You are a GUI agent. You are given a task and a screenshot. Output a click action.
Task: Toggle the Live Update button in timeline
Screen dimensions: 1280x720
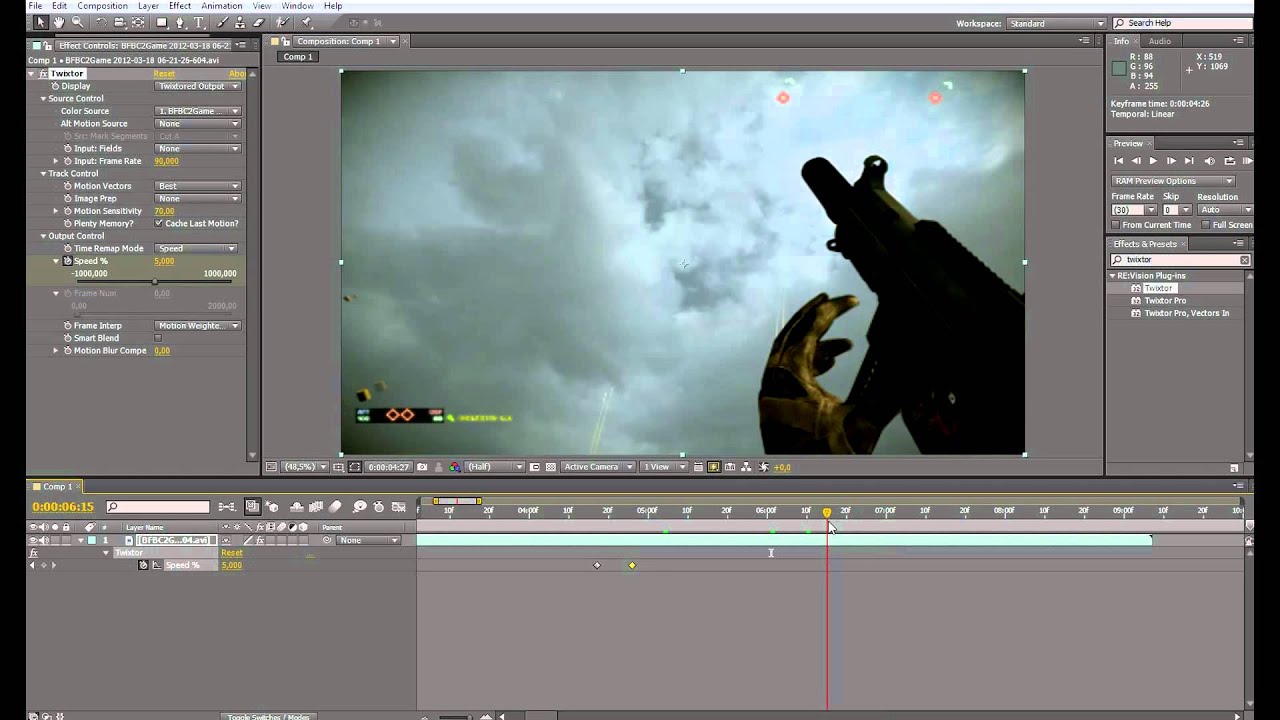(x=253, y=507)
